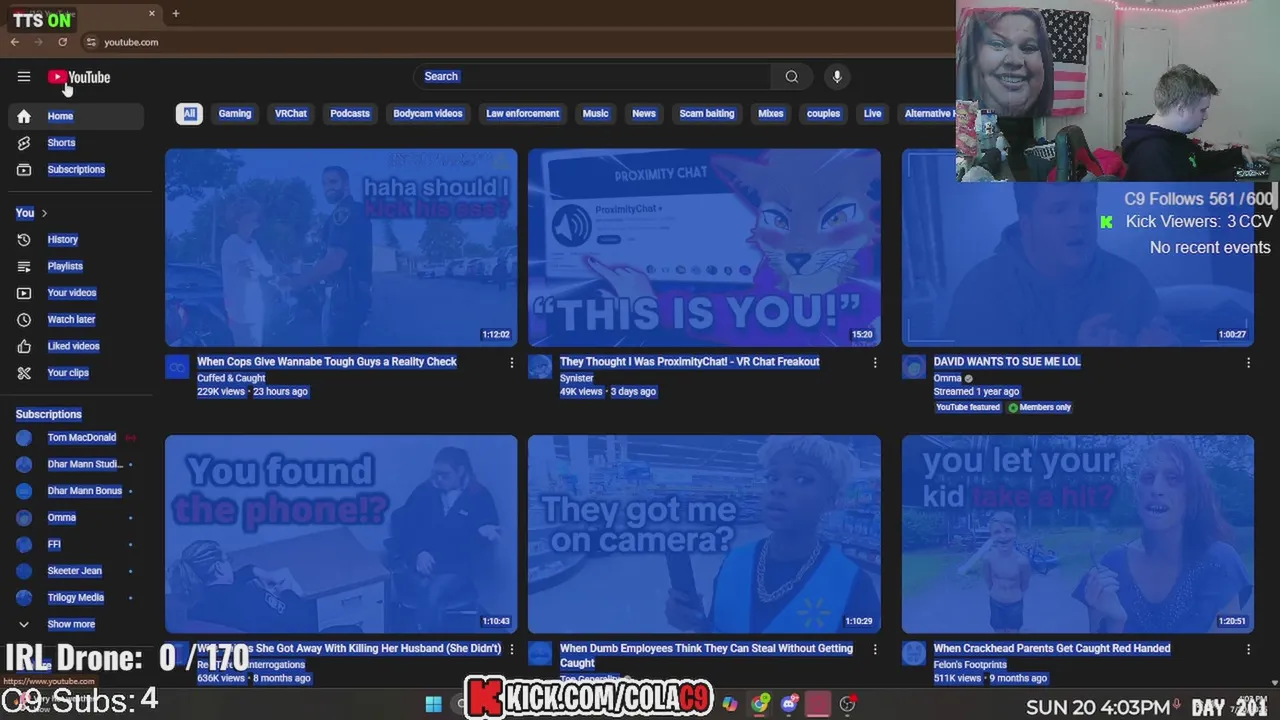
Task: Click Chrome icon in taskbar
Action: pyautogui.click(x=761, y=704)
